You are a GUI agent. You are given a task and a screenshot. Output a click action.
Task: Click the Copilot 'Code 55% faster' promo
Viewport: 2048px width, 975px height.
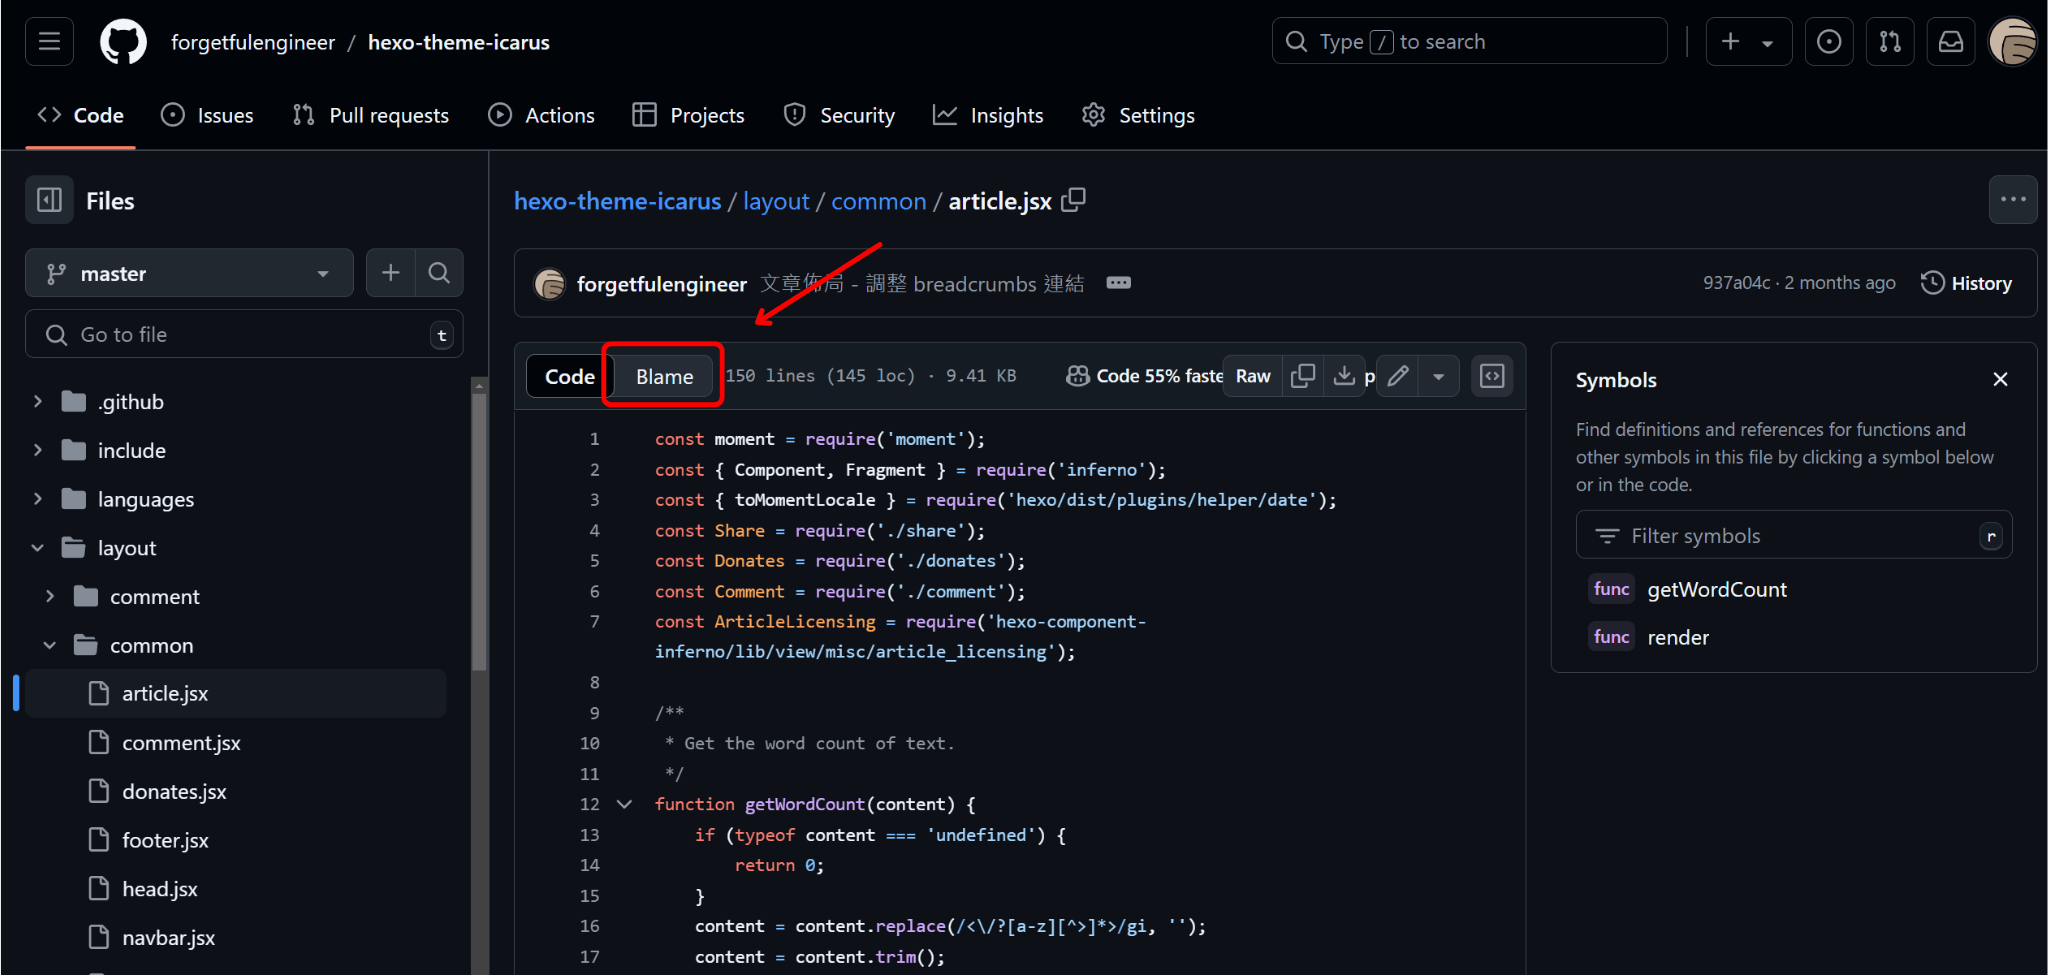[x=1144, y=376]
